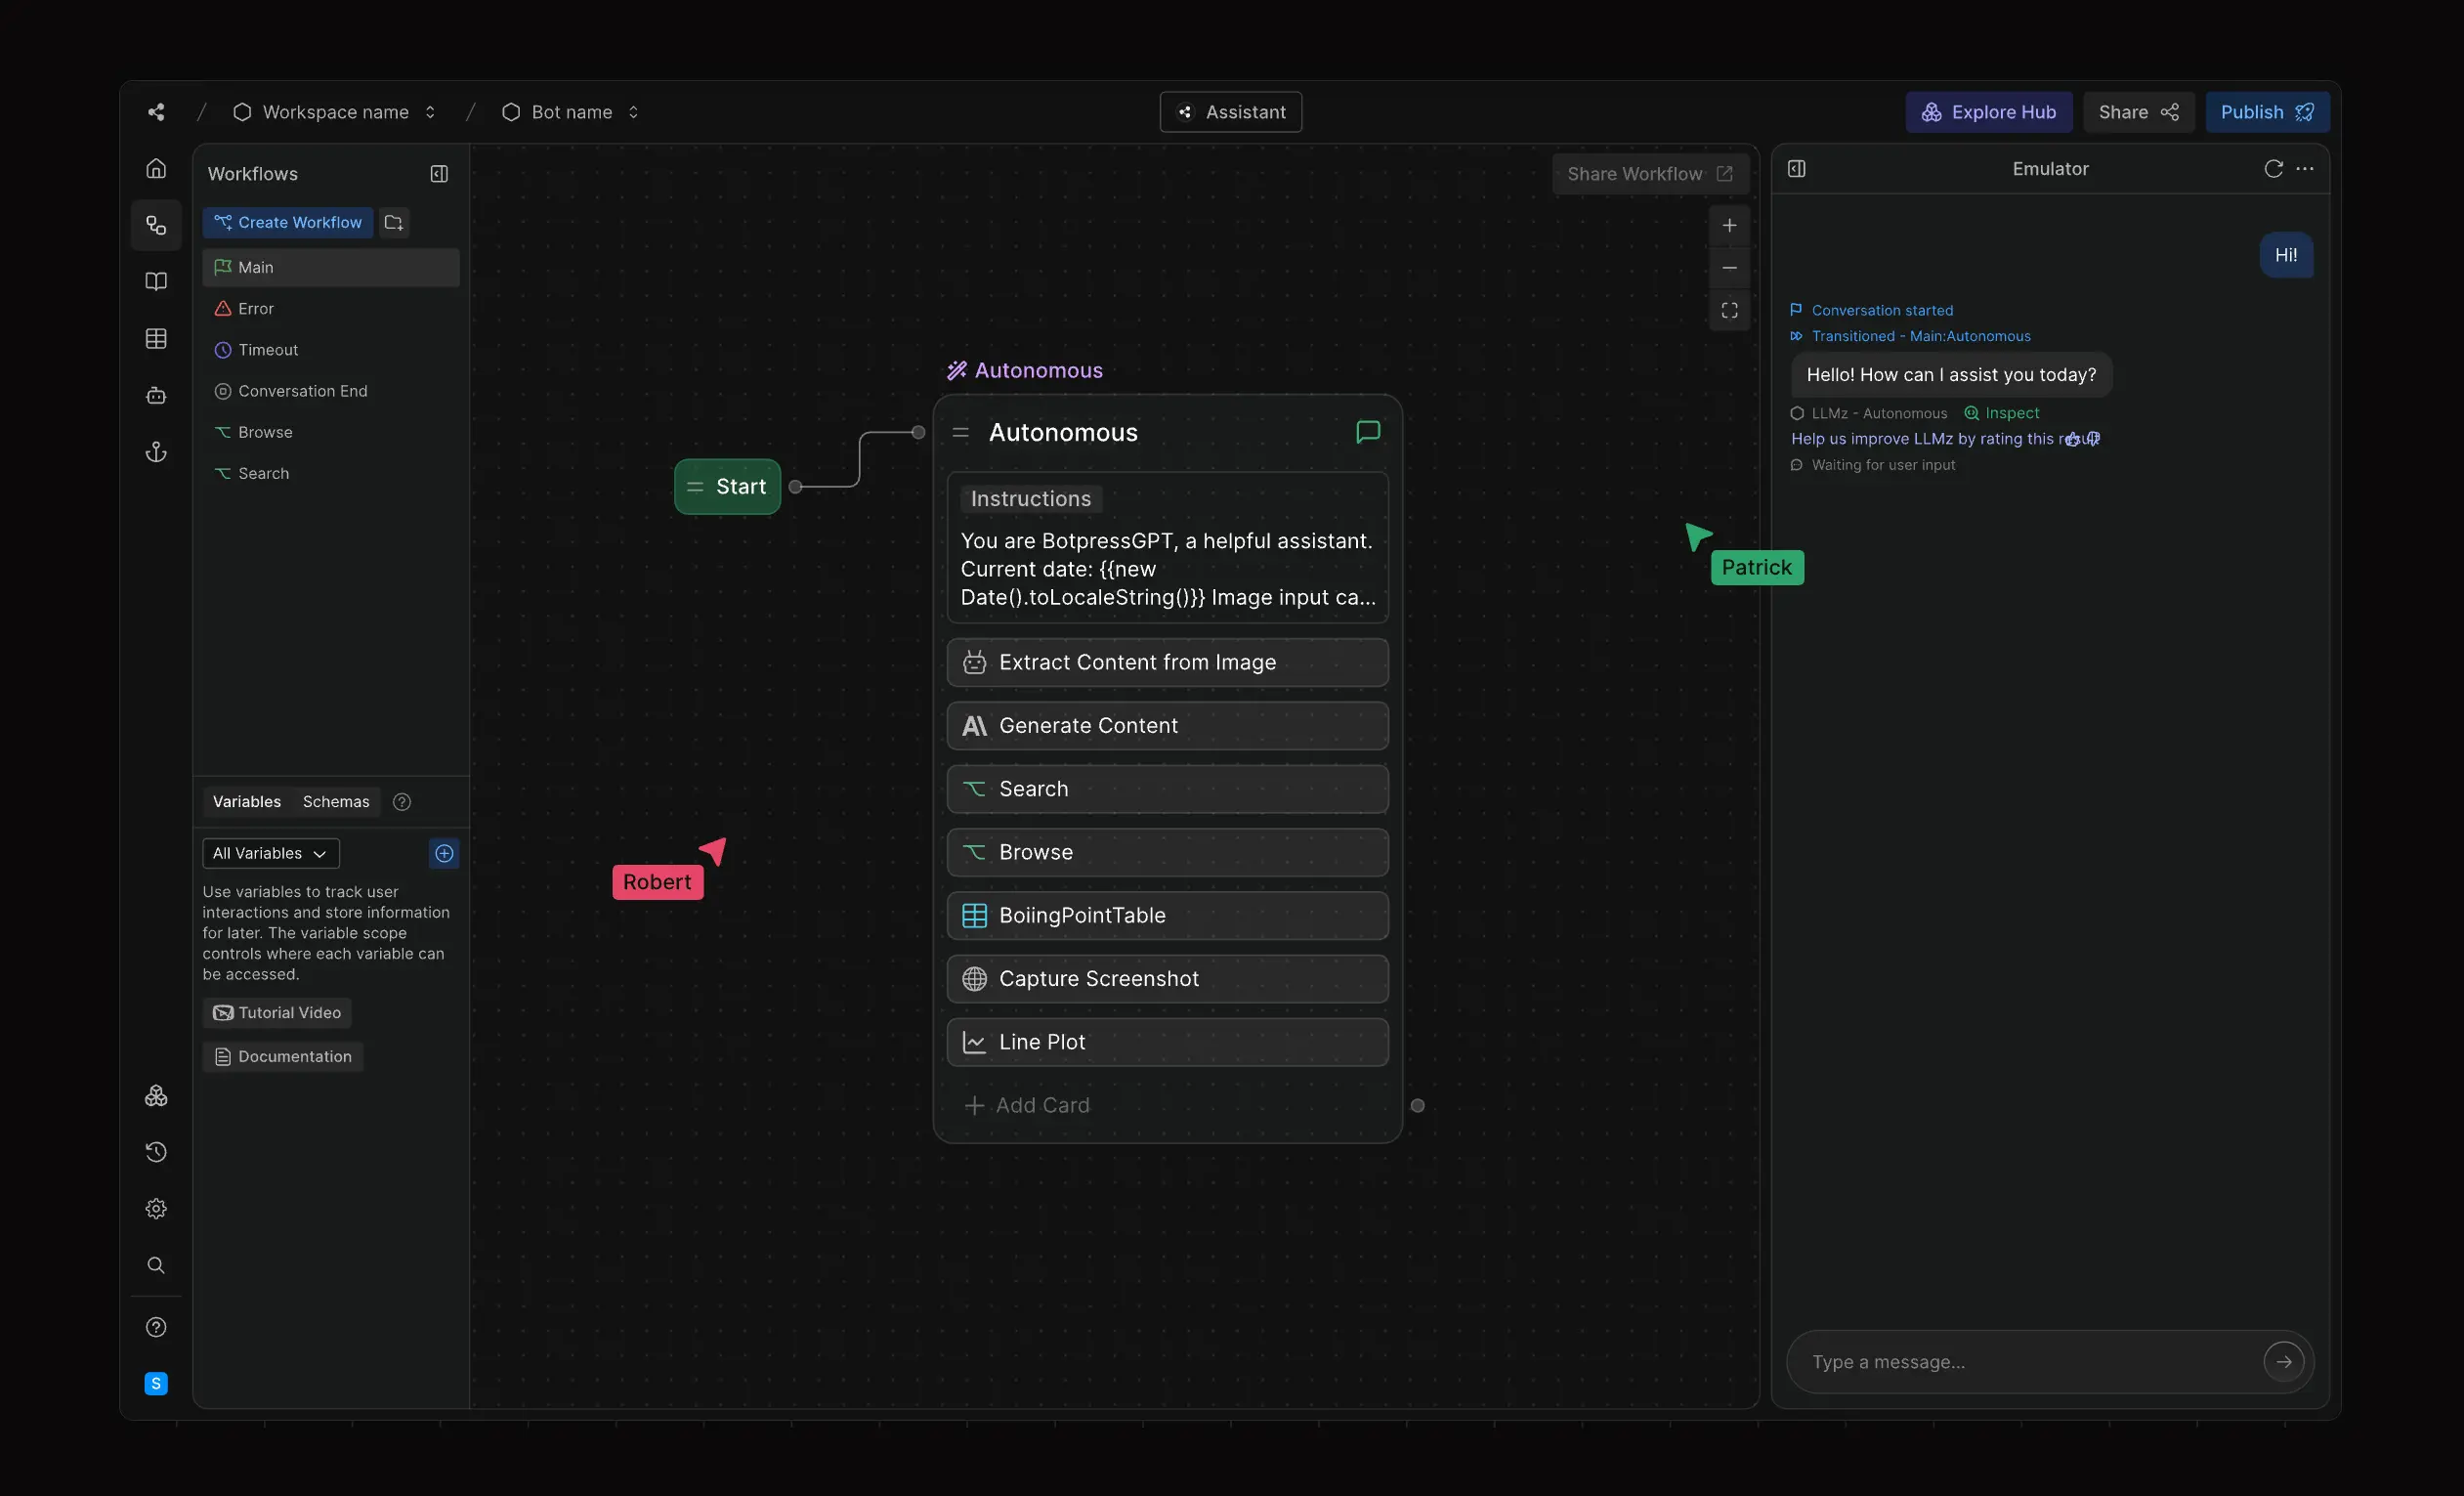This screenshot has width=2464, height=1496.
Task: Collapse the Workflows side panel
Action: point(439,174)
